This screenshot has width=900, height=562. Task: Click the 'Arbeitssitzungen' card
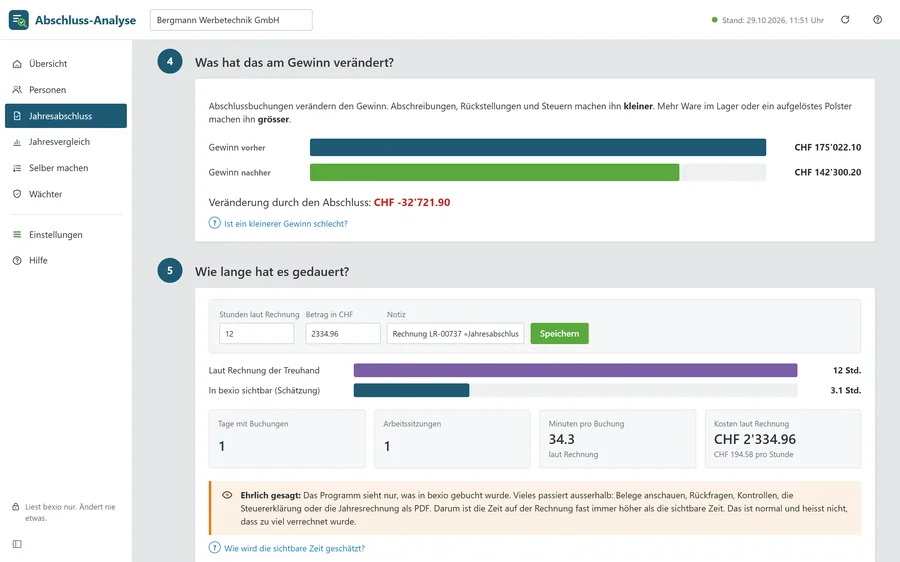[x=452, y=439]
